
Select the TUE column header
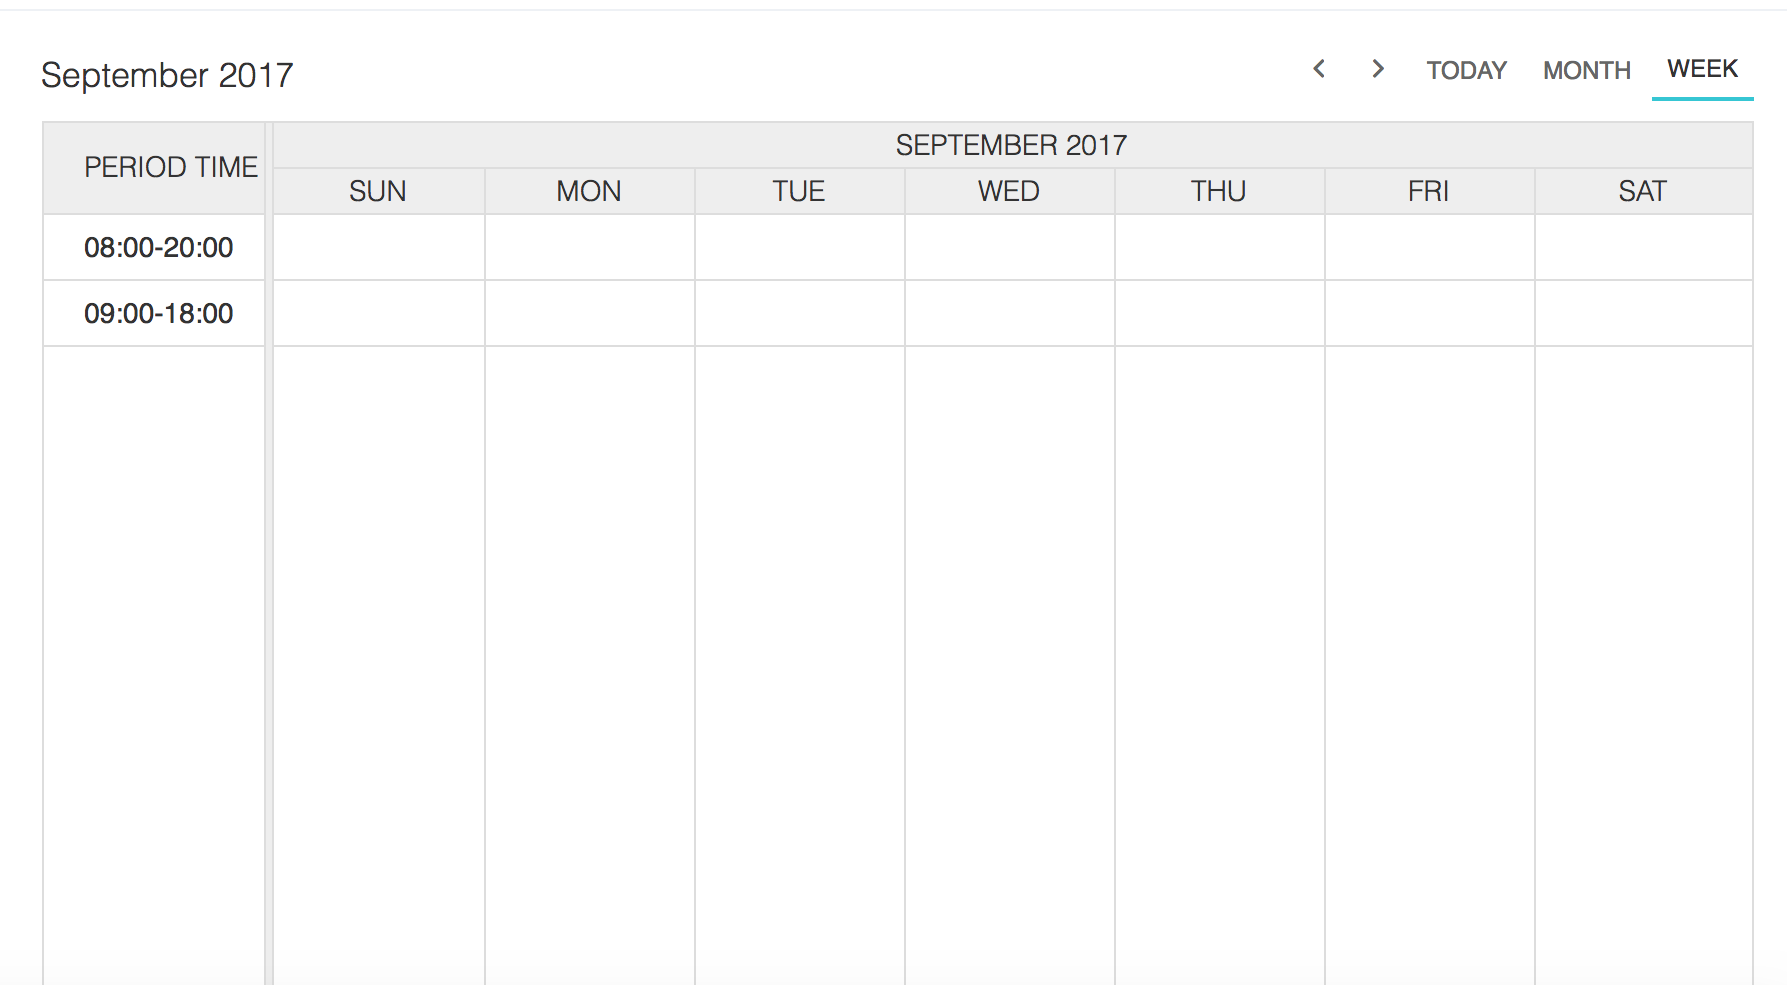tap(799, 190)
